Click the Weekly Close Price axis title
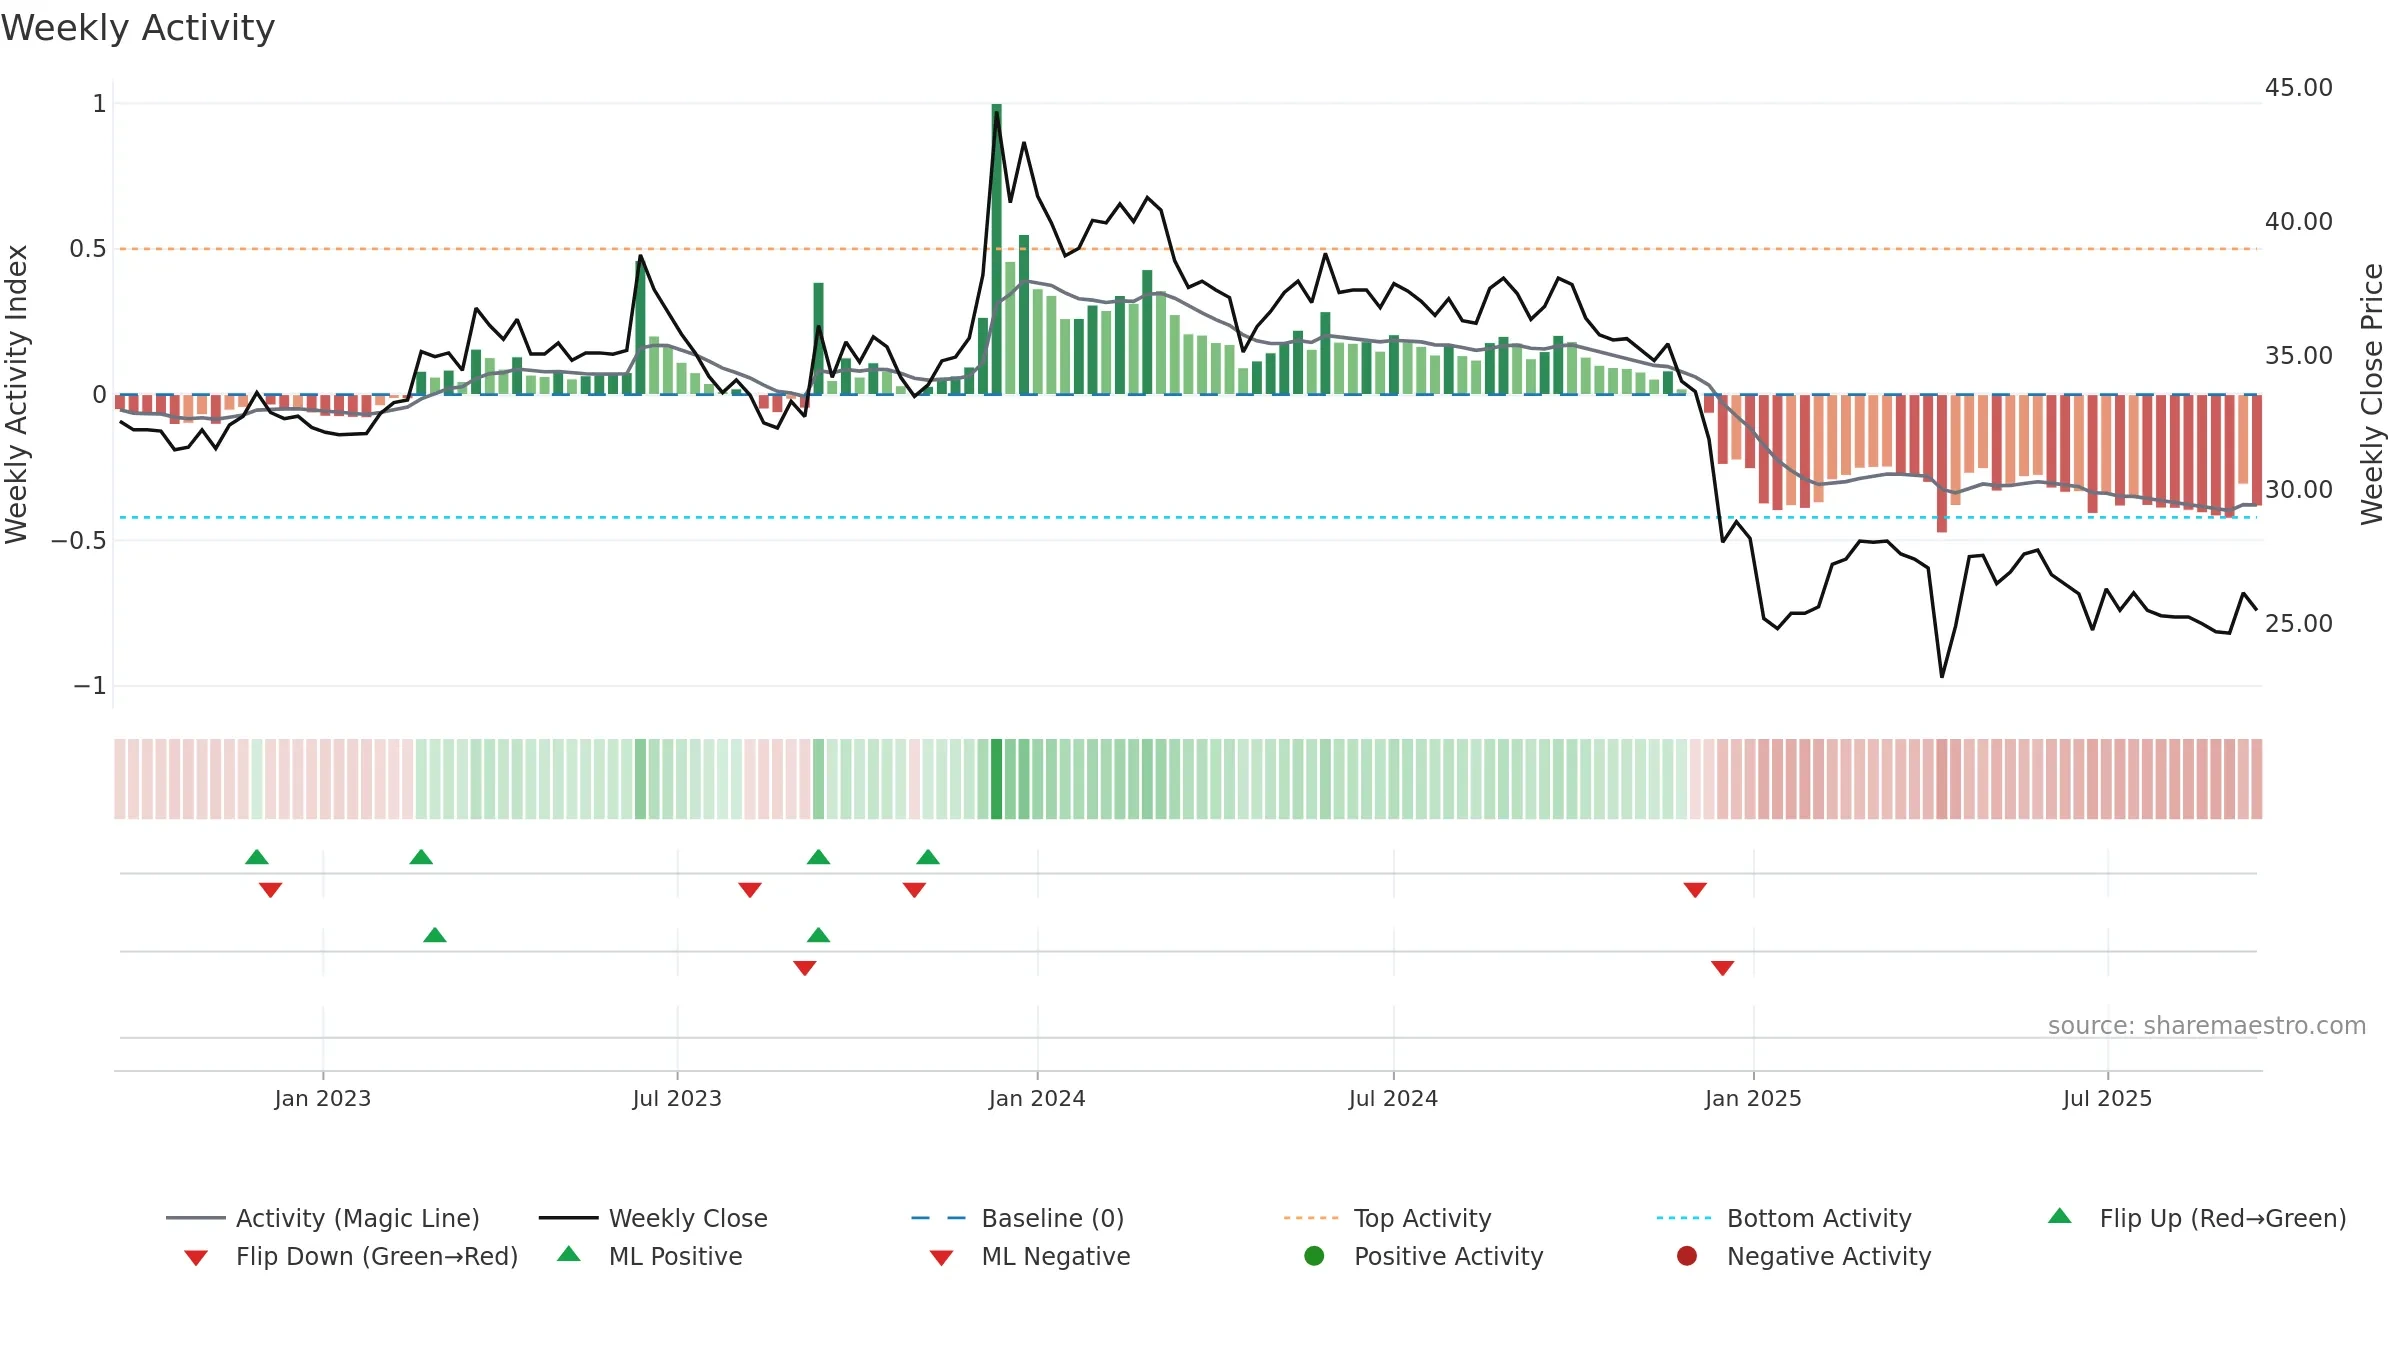This screenshot has height=1350, width=2400. (x=2372, y=394)
